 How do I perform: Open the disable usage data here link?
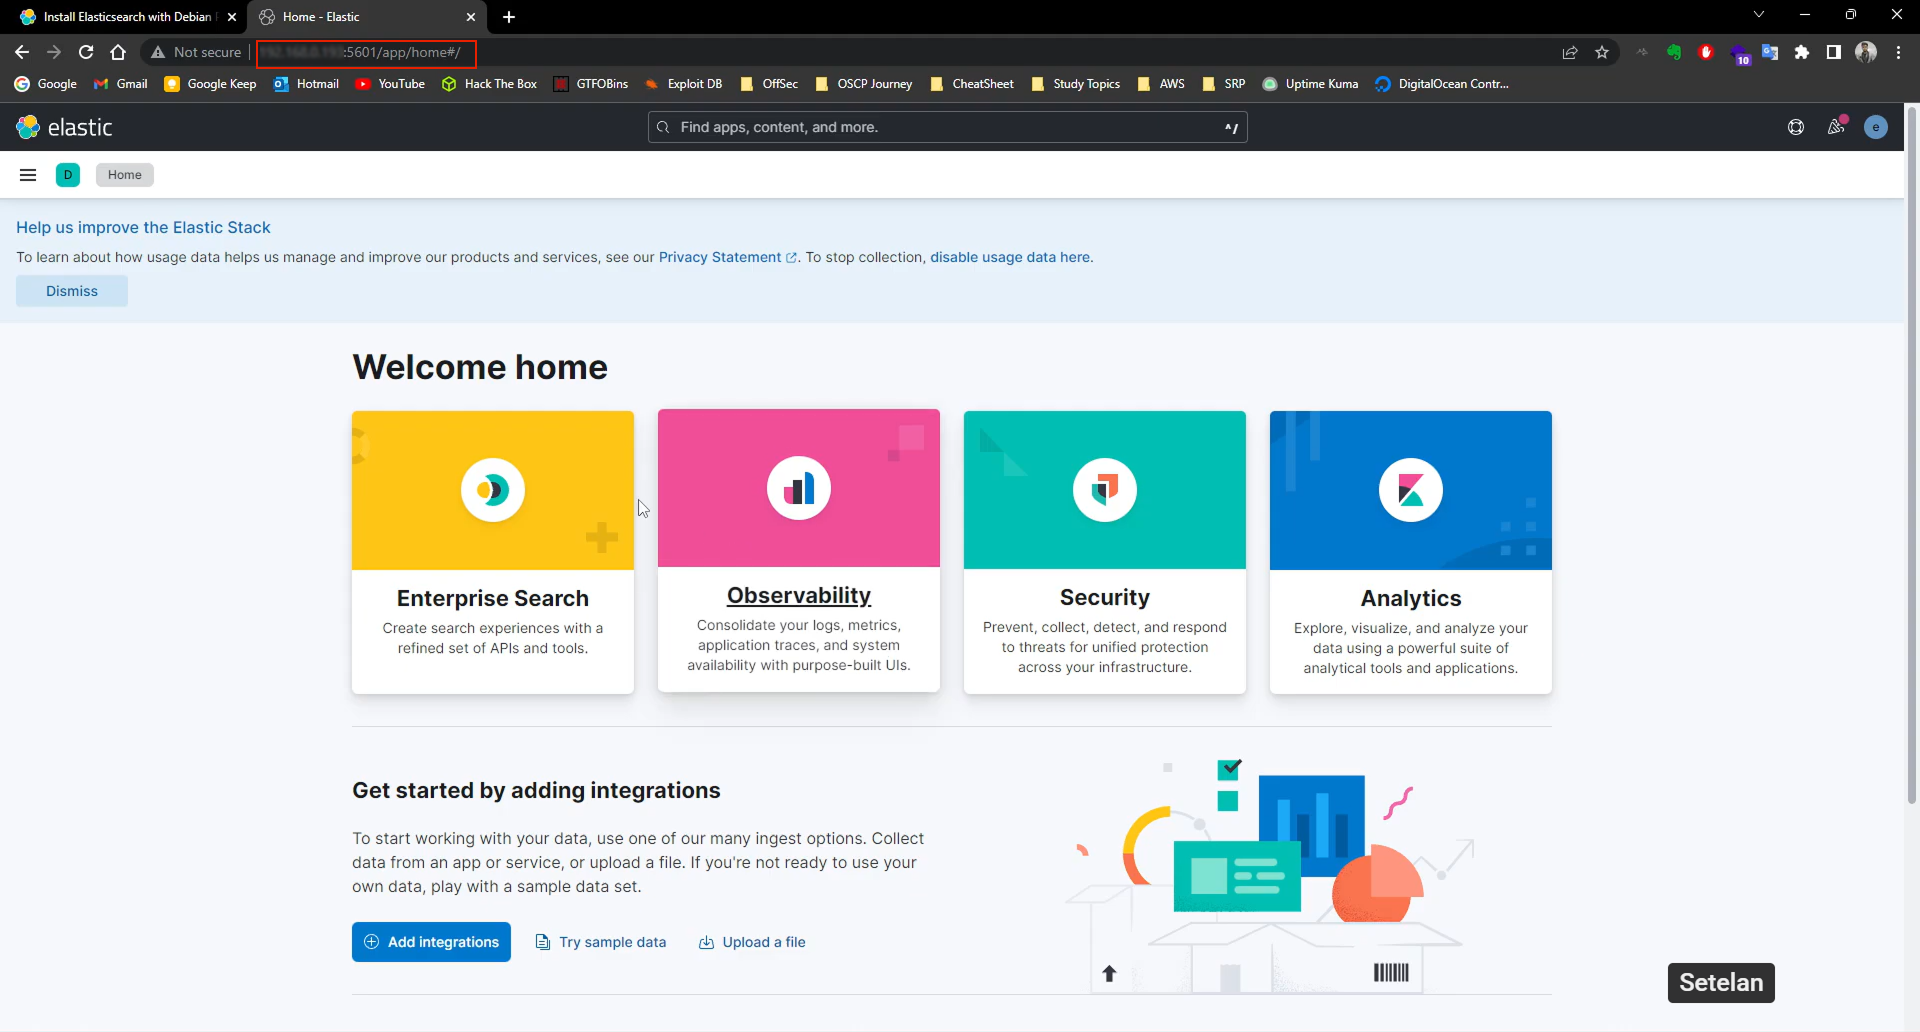coord(1010,257)
